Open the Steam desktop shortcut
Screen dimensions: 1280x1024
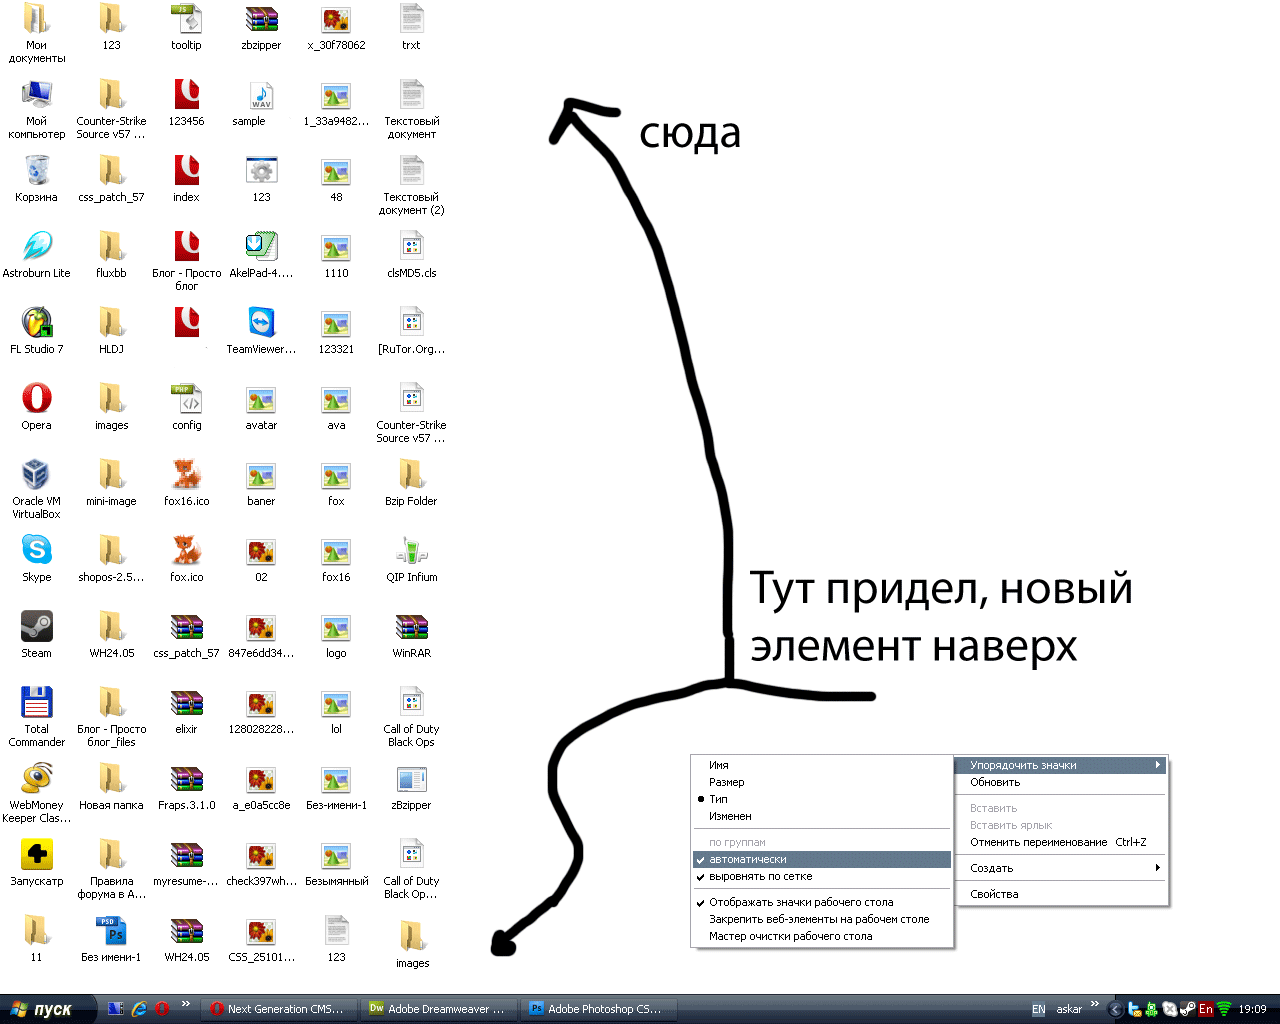coord(36,627)
